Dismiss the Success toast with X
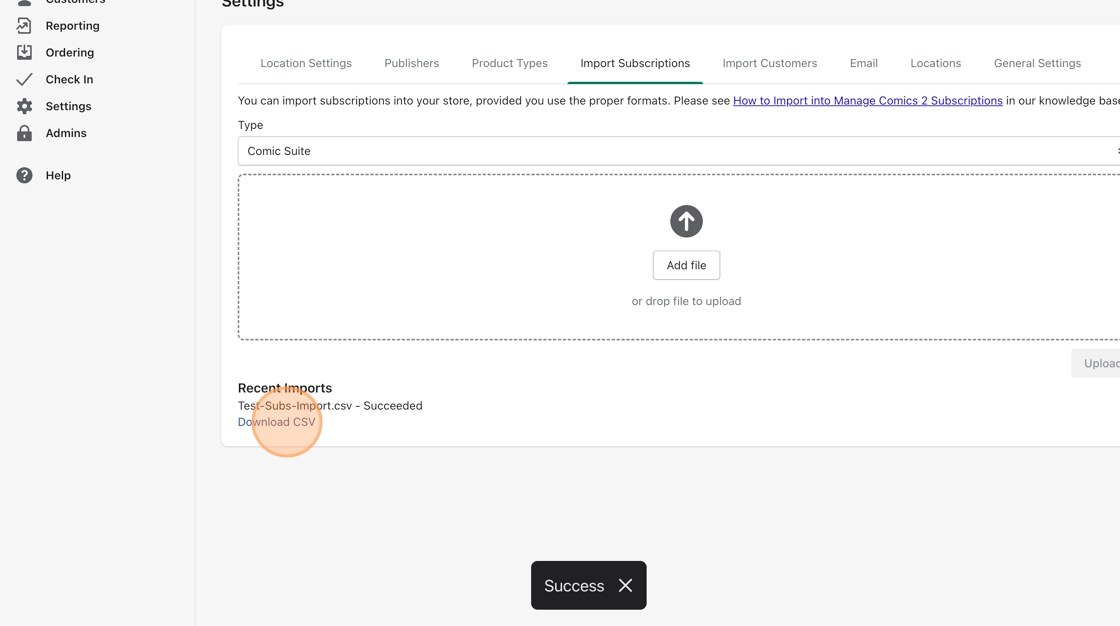1120x626 pixels. pyautogui.click(x=625, y=585)
